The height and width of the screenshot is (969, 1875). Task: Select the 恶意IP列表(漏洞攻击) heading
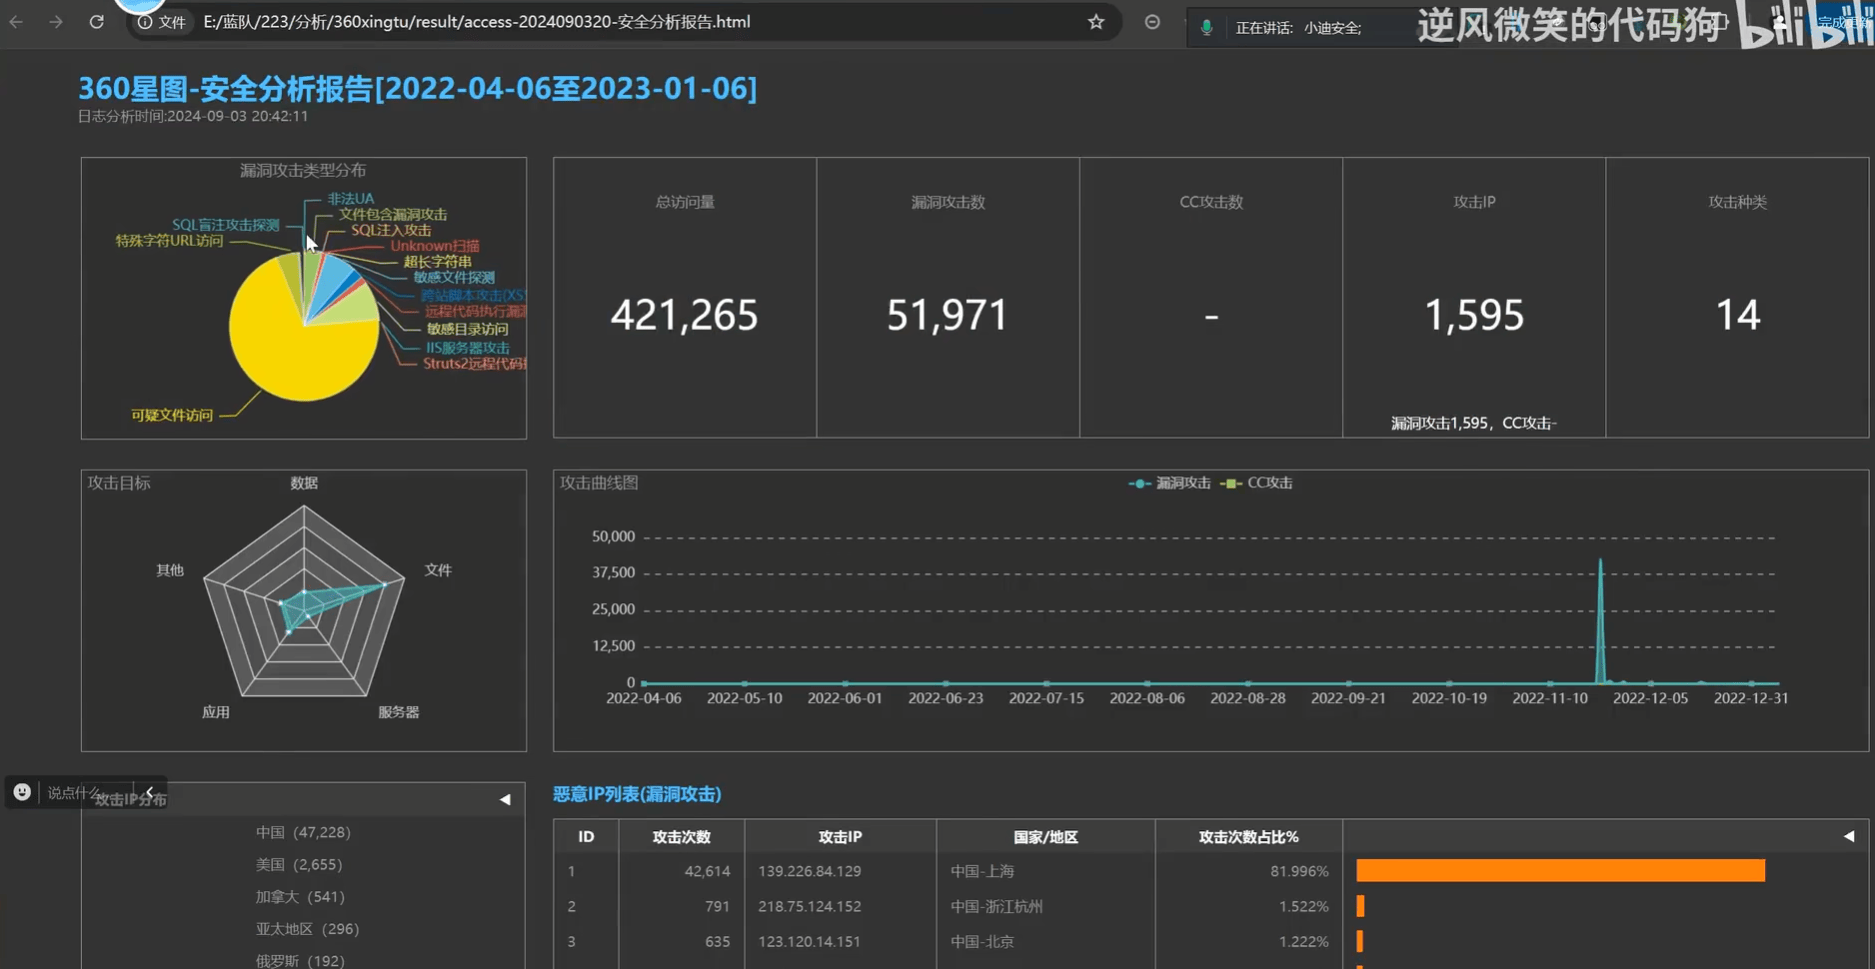tap(637, 794)
